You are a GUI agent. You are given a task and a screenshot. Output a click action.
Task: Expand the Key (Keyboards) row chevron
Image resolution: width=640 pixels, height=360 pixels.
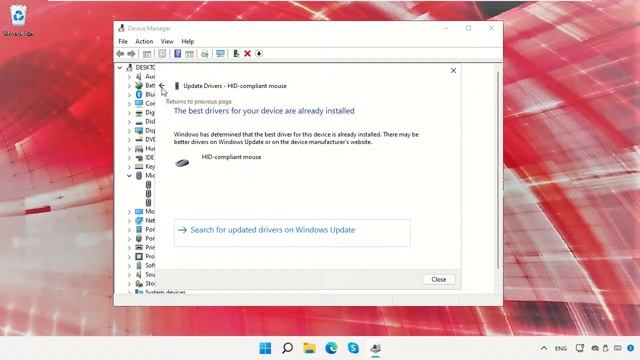(129, 167)
